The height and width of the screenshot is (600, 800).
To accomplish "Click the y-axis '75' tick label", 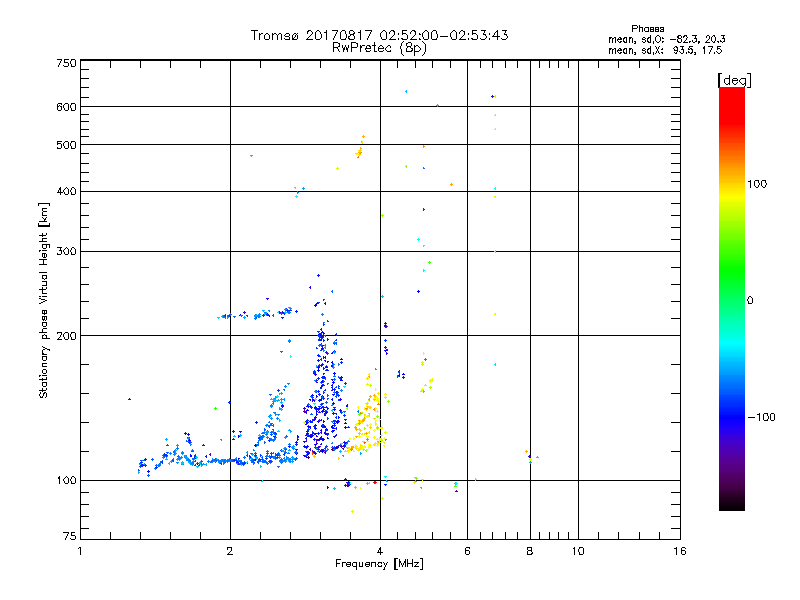I will click(70, 536).
